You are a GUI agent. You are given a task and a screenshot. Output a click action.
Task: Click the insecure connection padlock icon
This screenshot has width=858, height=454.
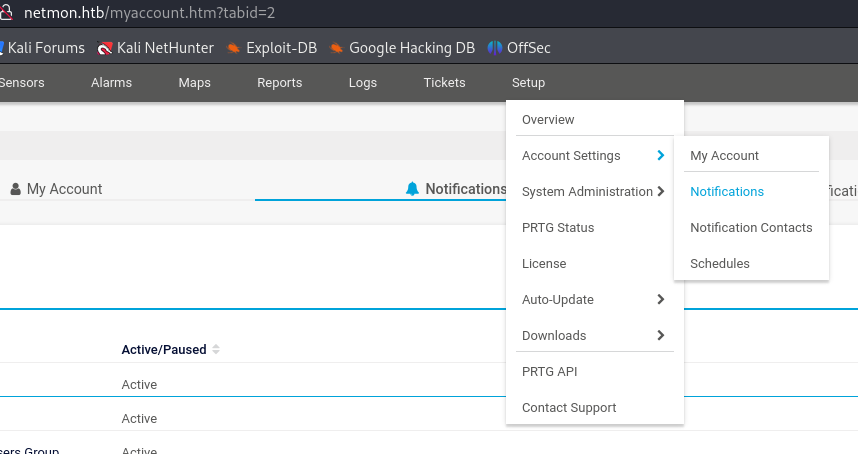click(x=5, y=12)
